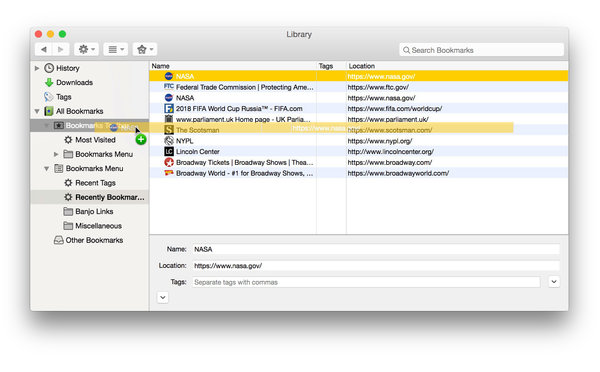Viewport: 600px width, 372px height.
Task: Expand the History tree item
Action: point(37,68)
